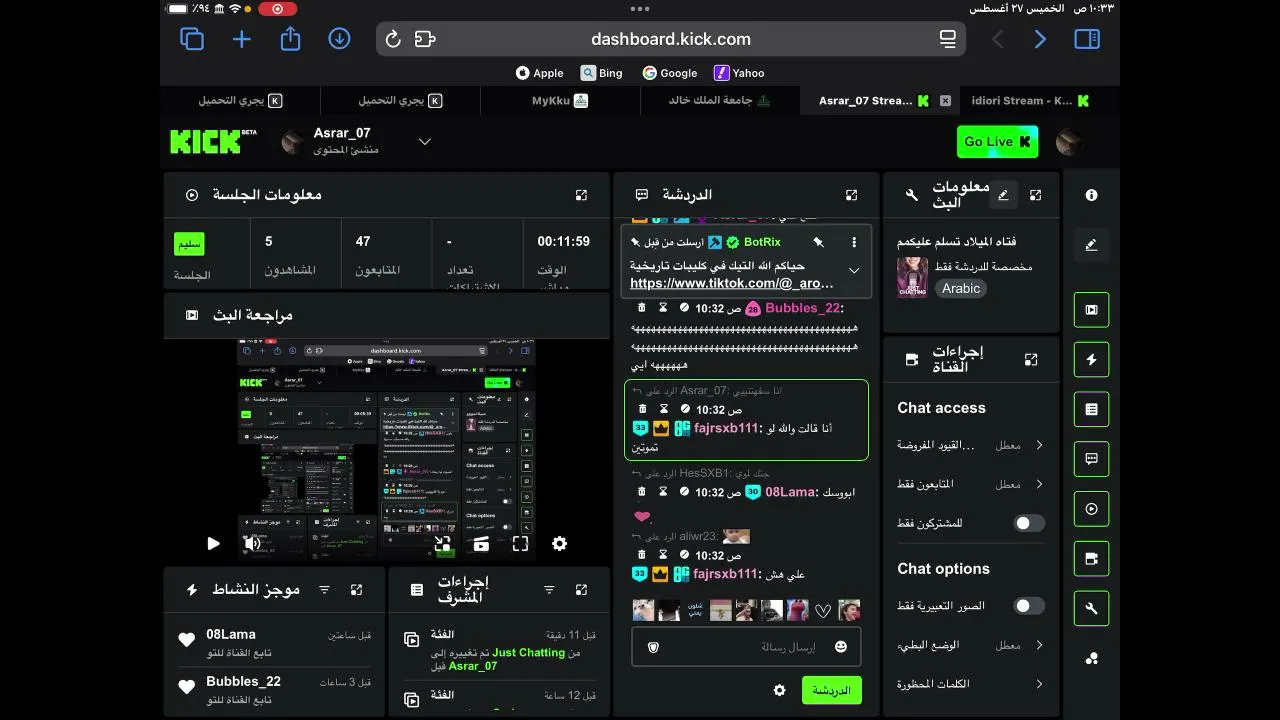Expand the Asrar_07 channel switcher
Viewport: 1280px width, 720px height.
pos(424,142)
